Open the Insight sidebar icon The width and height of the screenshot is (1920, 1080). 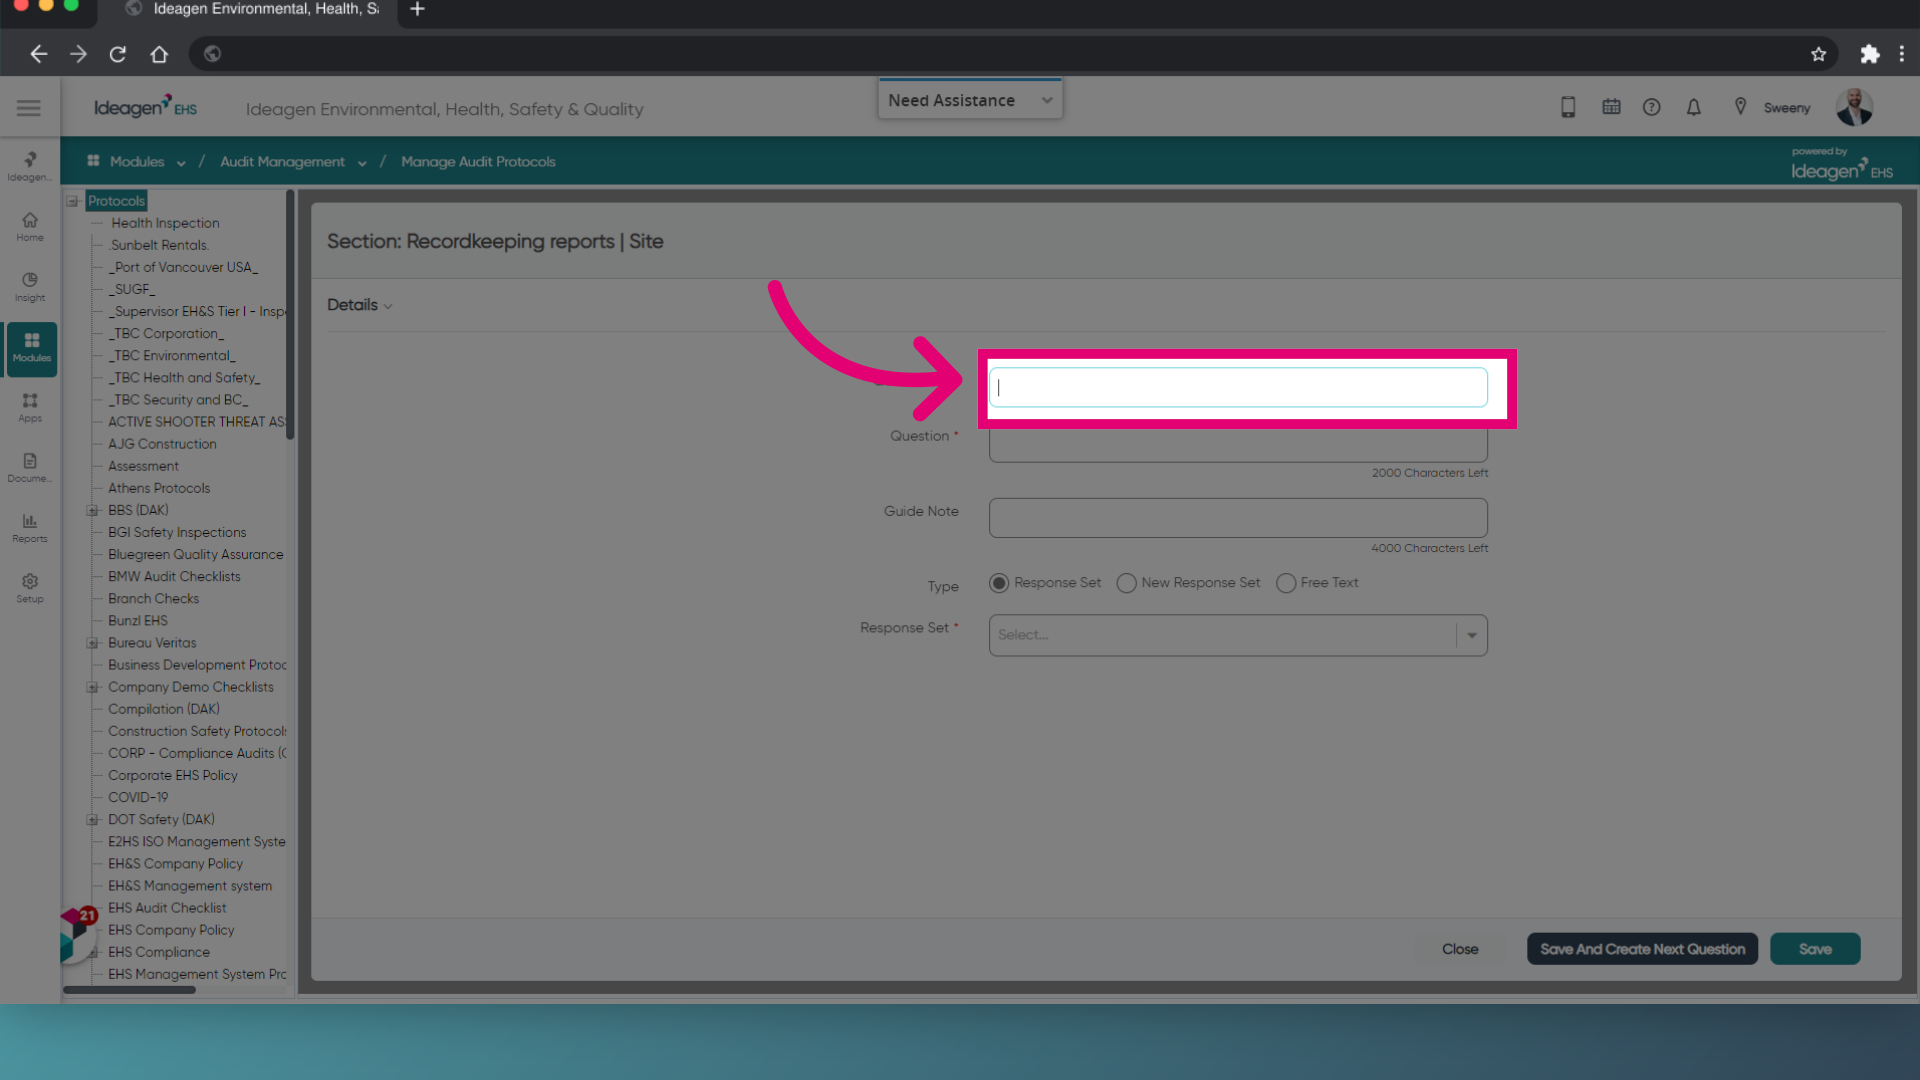[x=30, y=287]
